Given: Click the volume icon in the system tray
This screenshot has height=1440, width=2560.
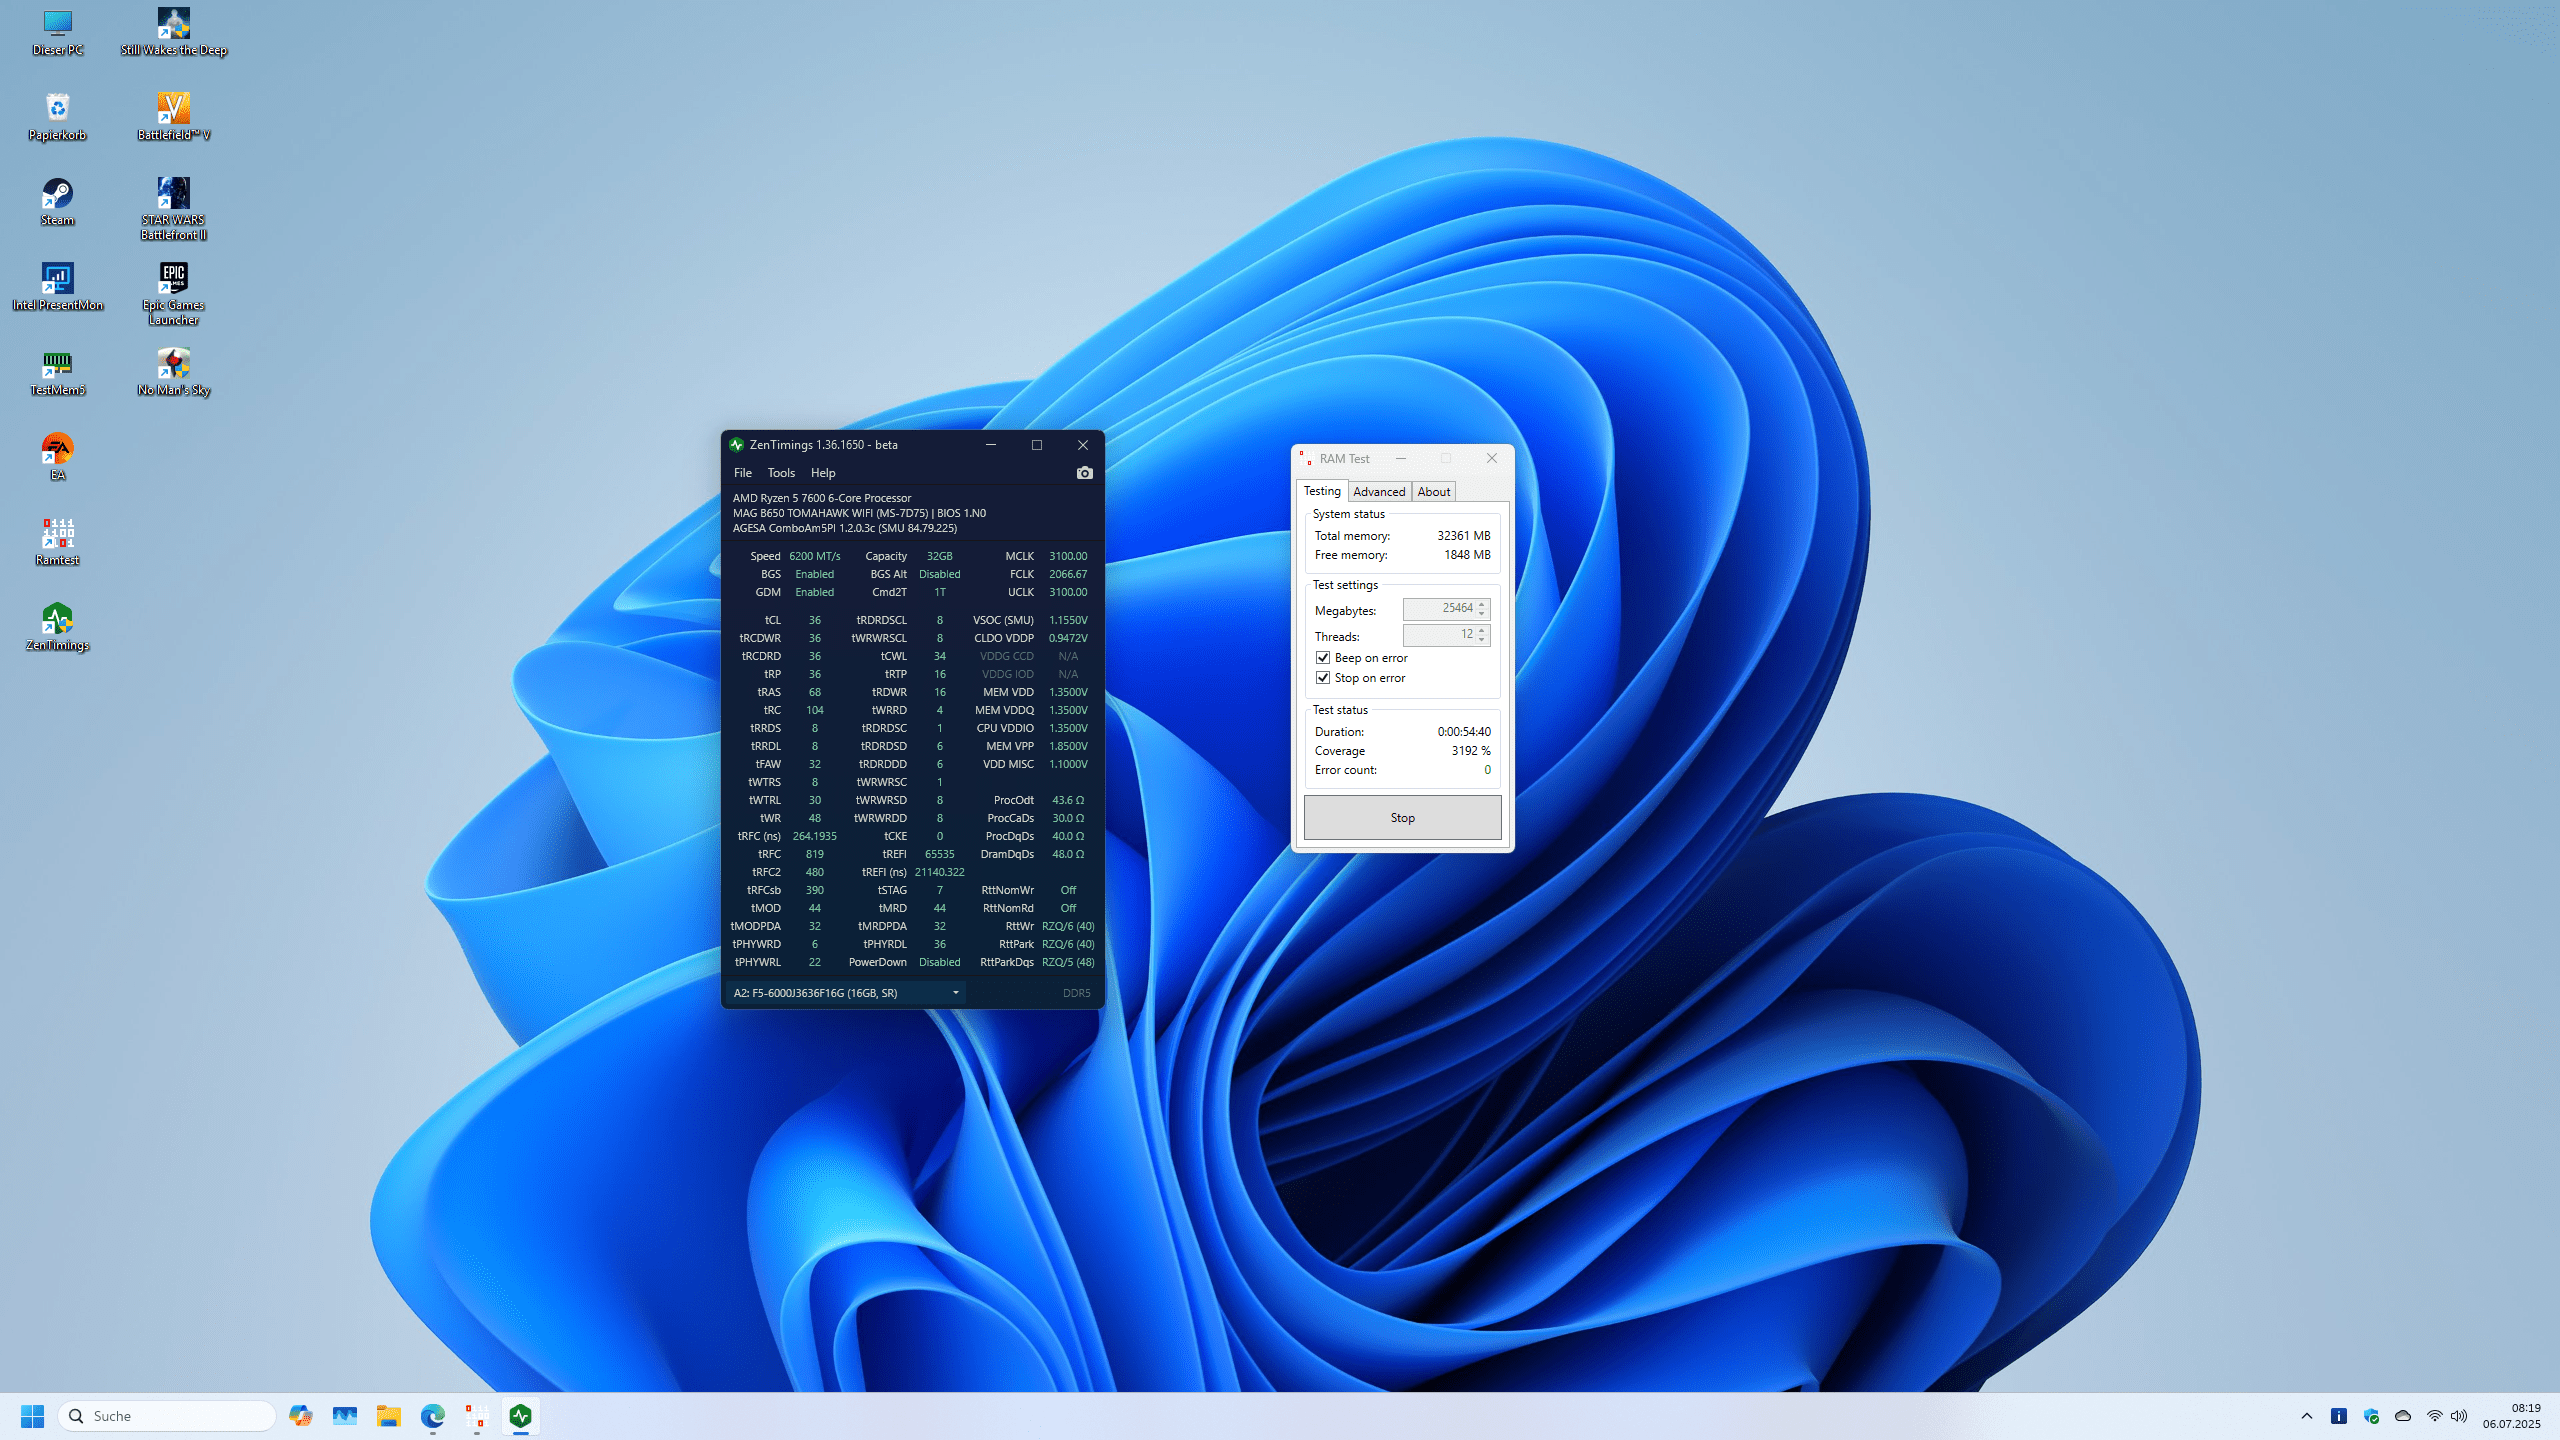Looking at the screenshot, I should [2459, 1416].
